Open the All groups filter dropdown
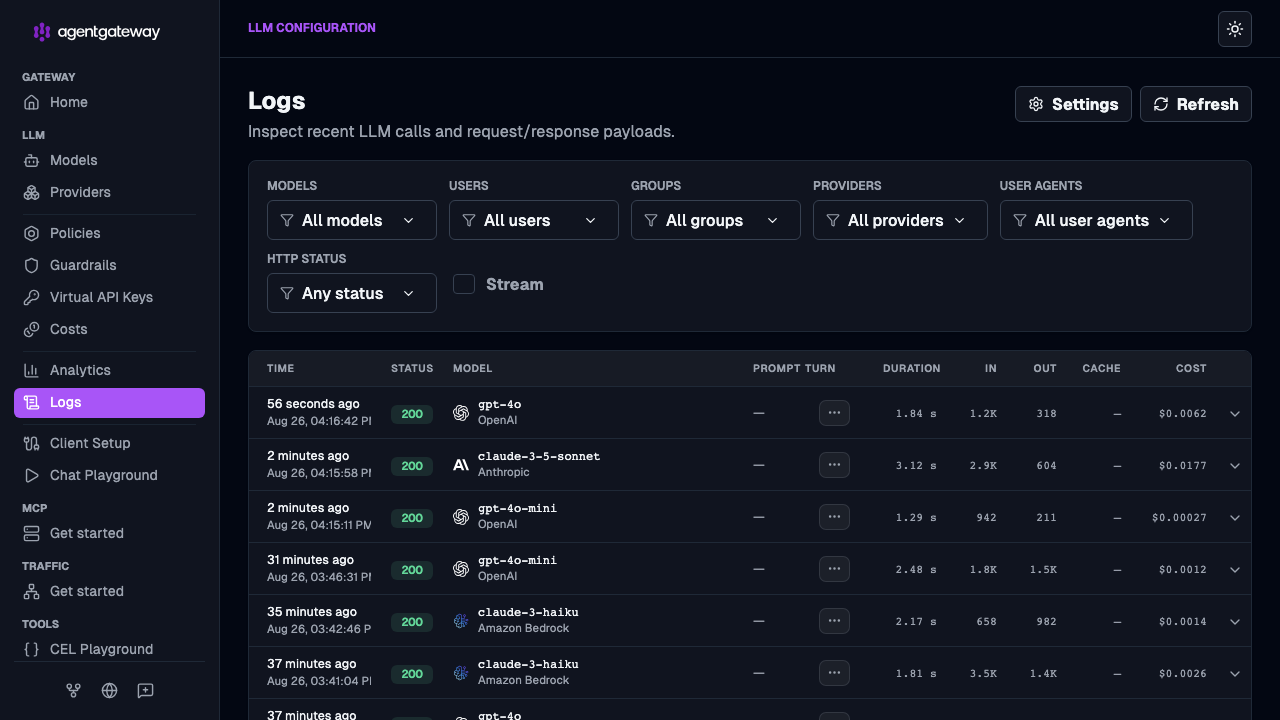The width and height of the screenshot is (1280, 720). [x=716, y=220]
